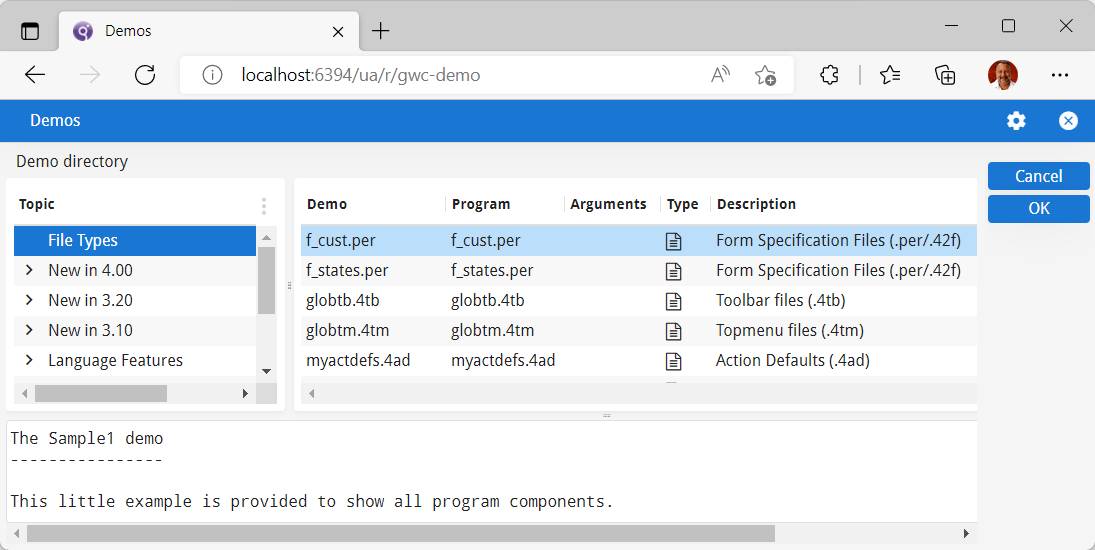
Task: Confirm with the OK button
Action: pos(1038,209)
